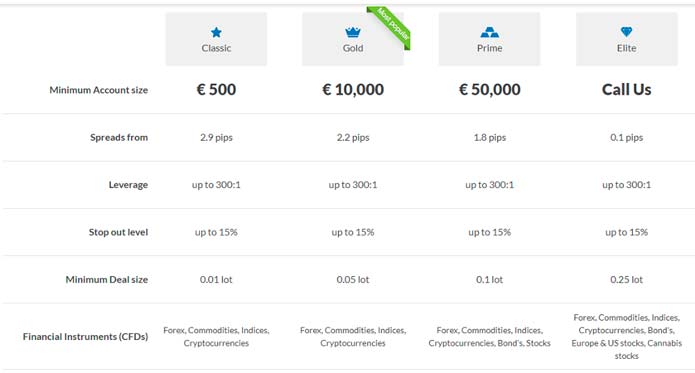695x373 pixels.
Task: Click the Prime gold bars icon
Action: click(x=489, y=32)
